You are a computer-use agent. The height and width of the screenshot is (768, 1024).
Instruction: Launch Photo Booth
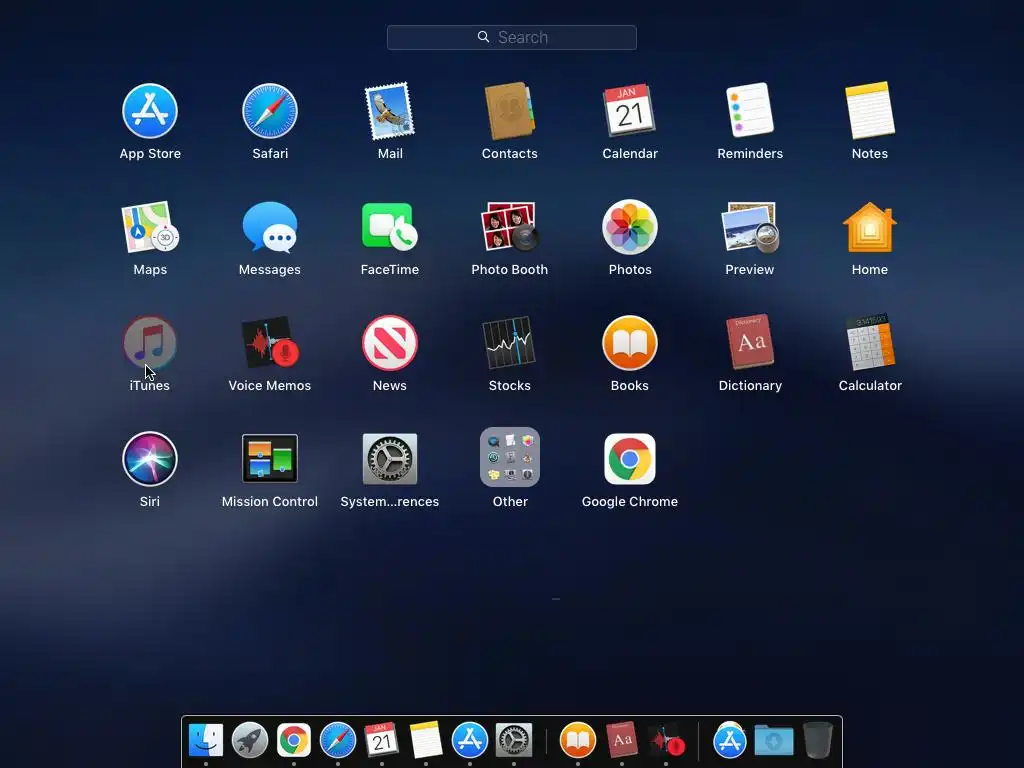pyautogui.click(x=509, y=227)
